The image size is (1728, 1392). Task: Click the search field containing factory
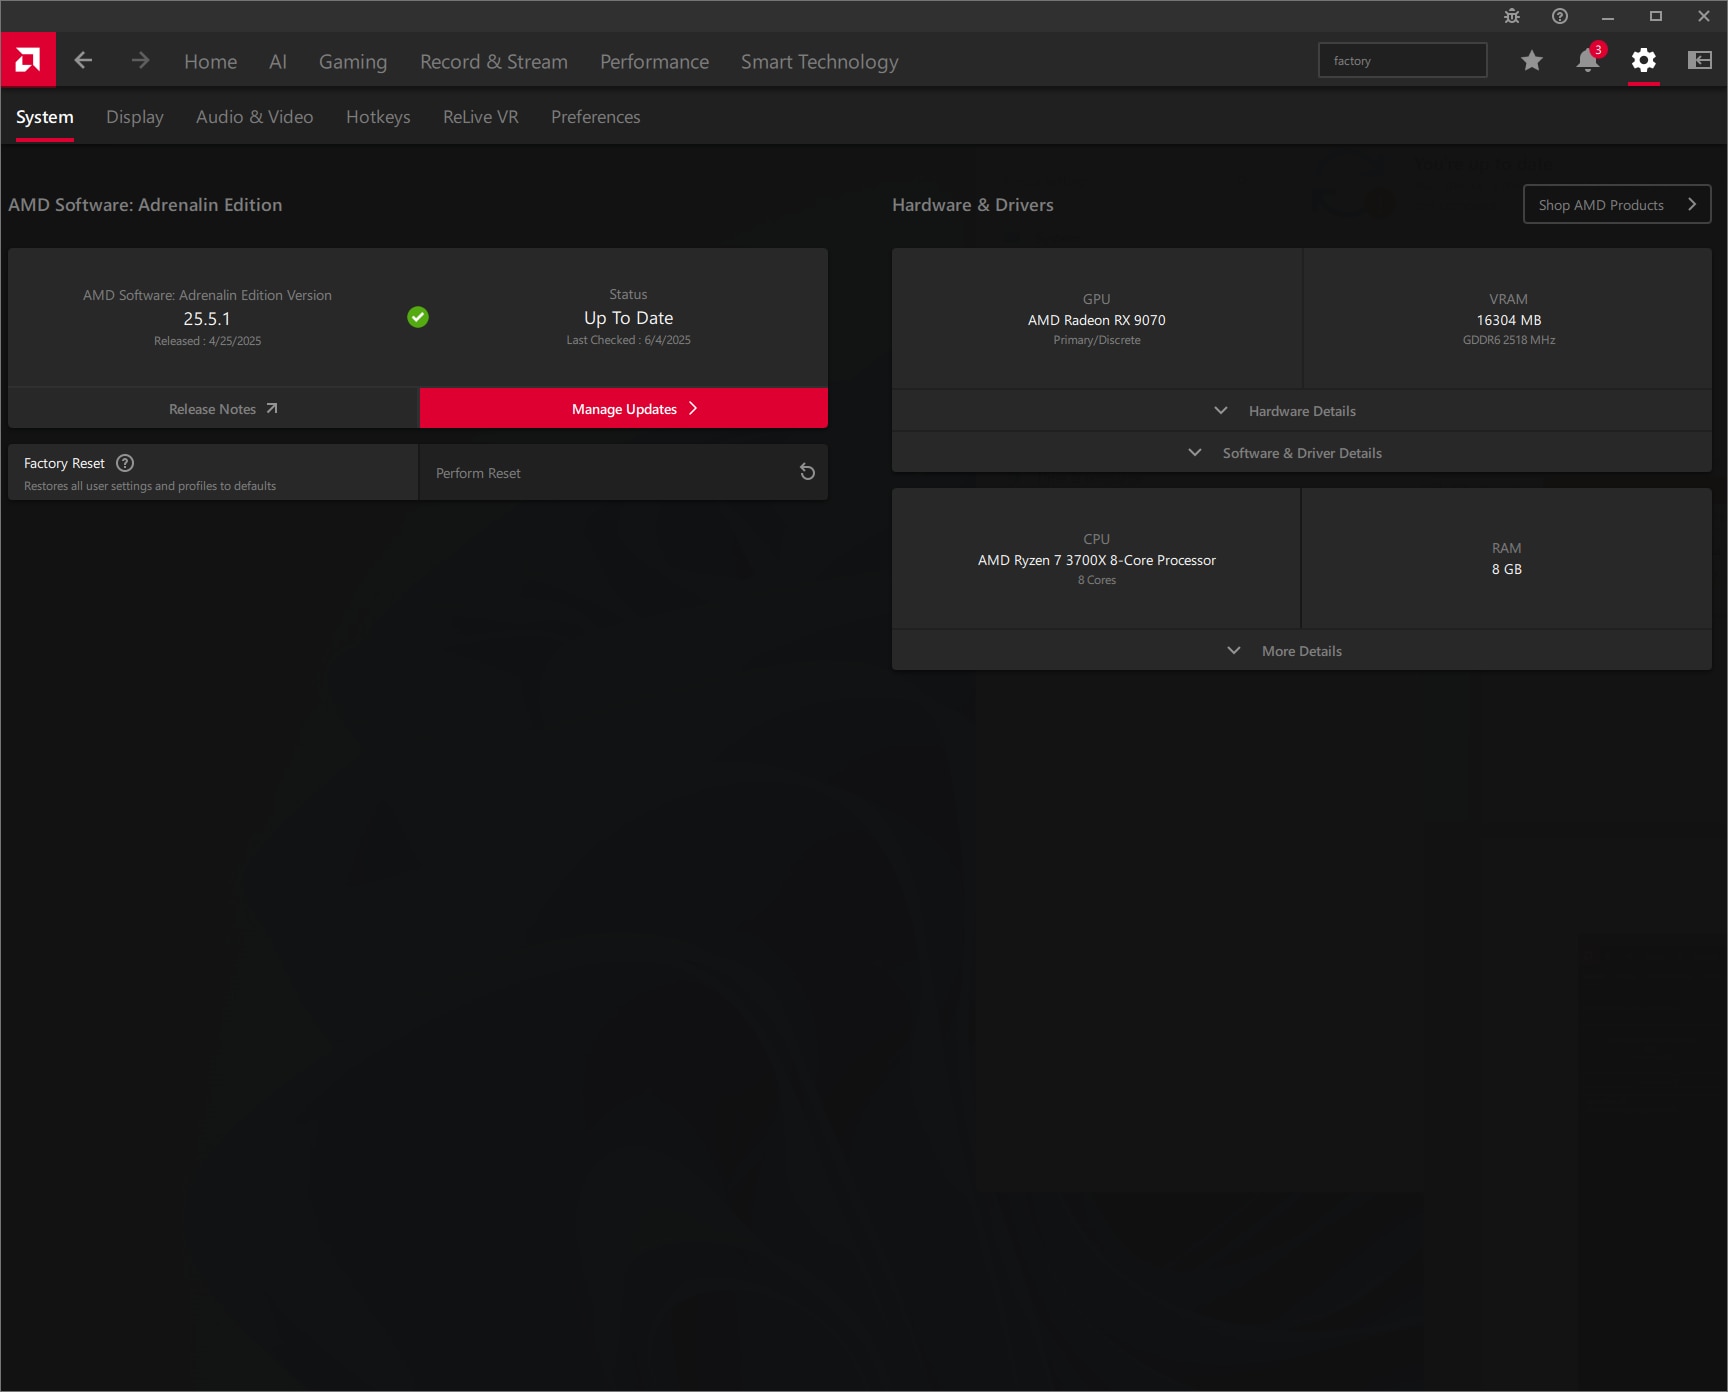coord(1403,60)
